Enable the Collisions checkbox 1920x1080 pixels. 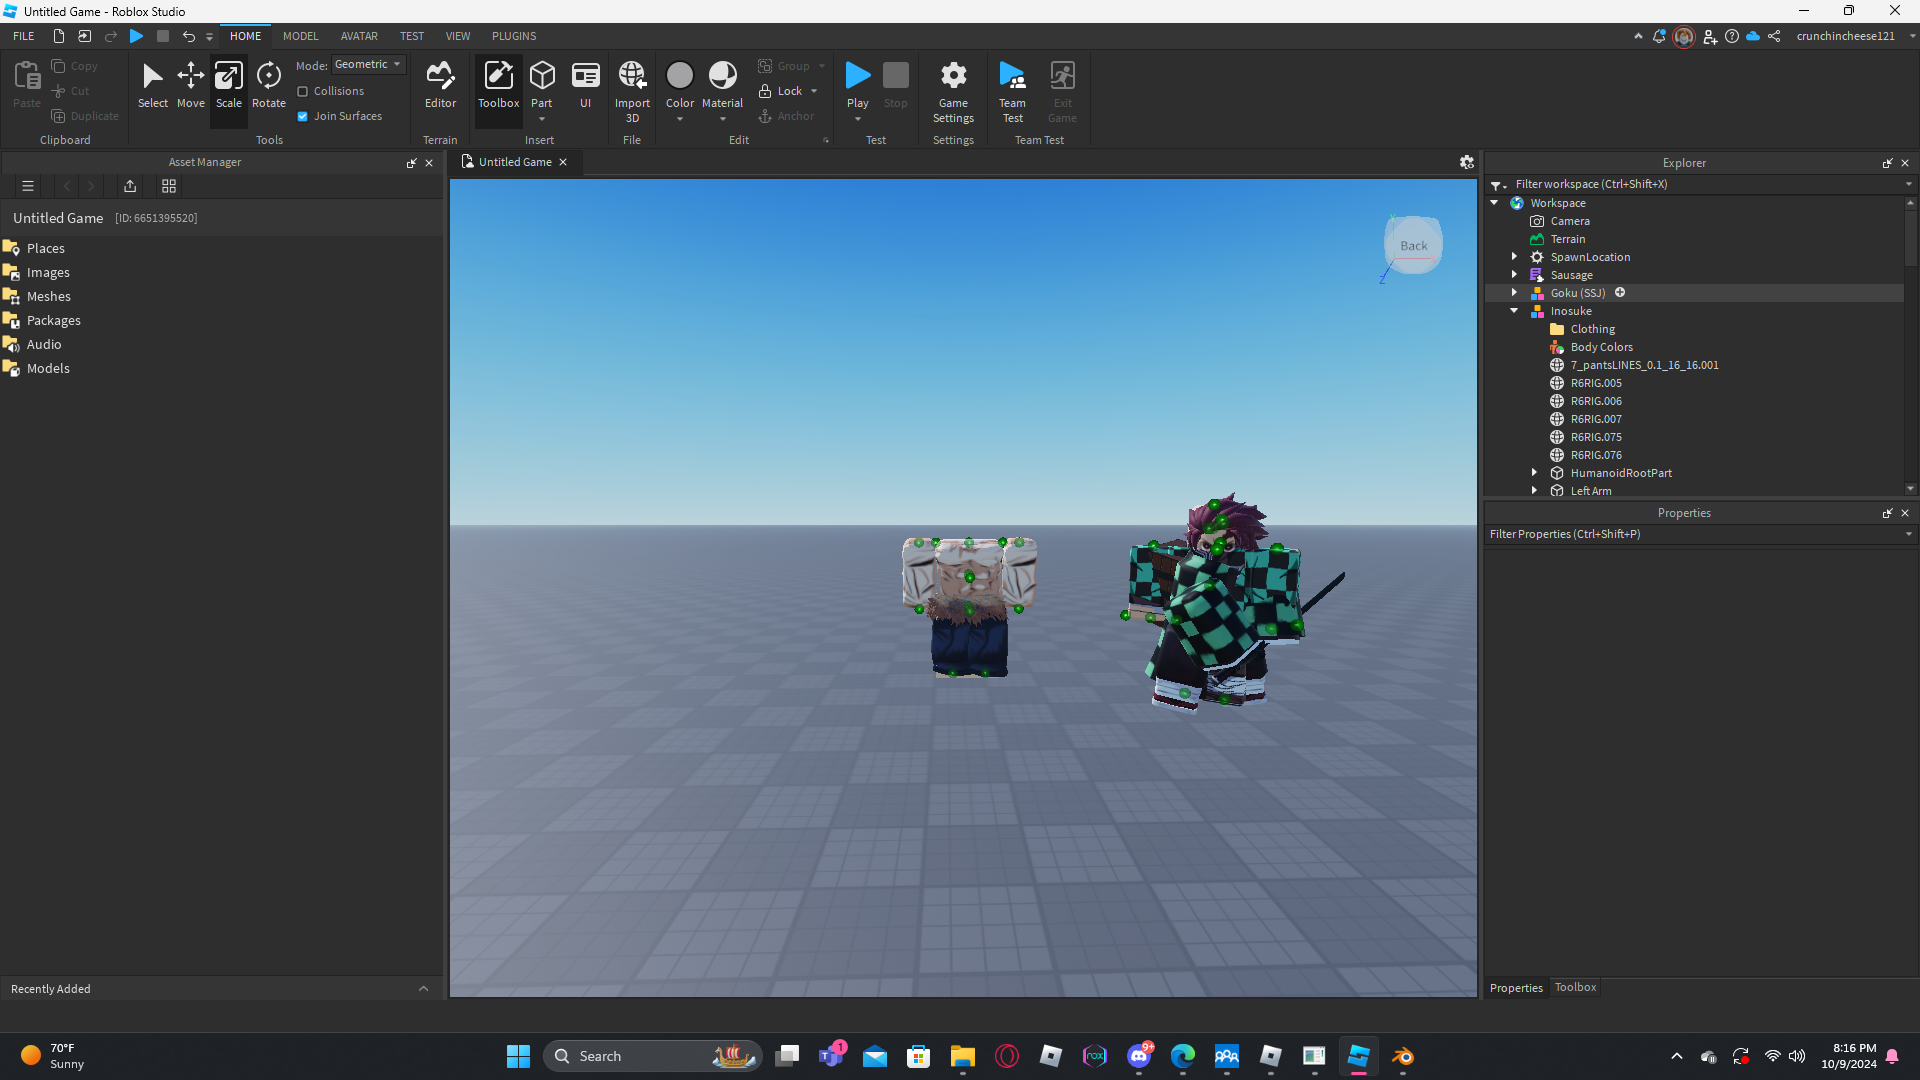[x=303, y=91]
